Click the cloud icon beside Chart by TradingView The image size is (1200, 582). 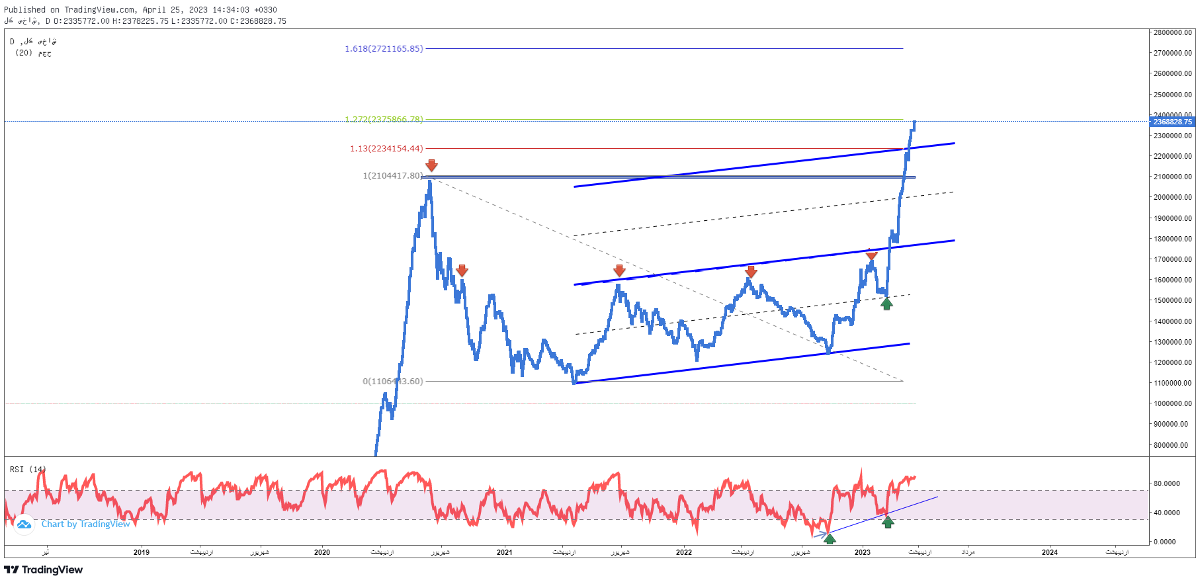pyautogui.click(x=25, y=523)
